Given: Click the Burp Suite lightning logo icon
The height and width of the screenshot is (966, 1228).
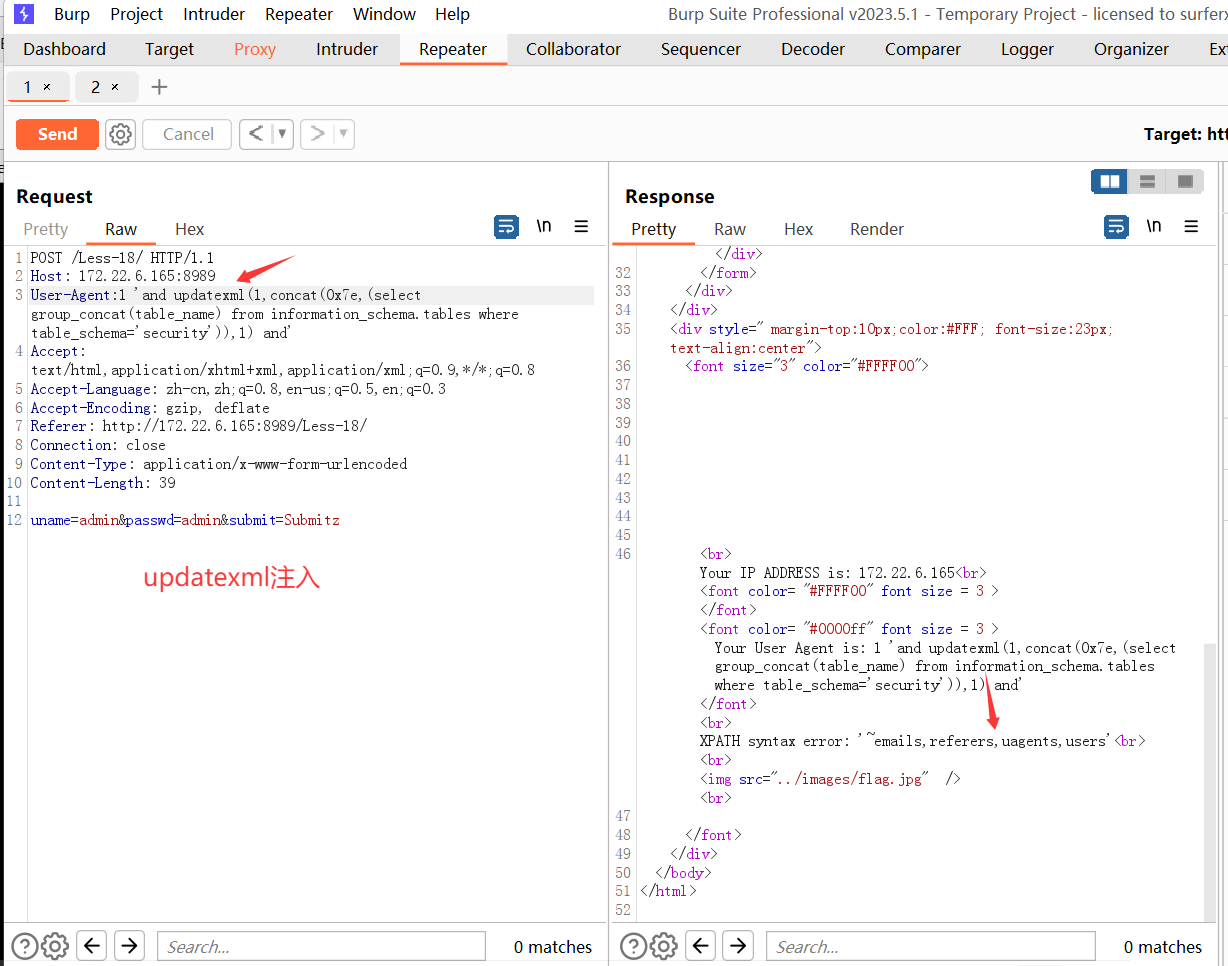Looking at the screenshot, I should click(24, 14).
